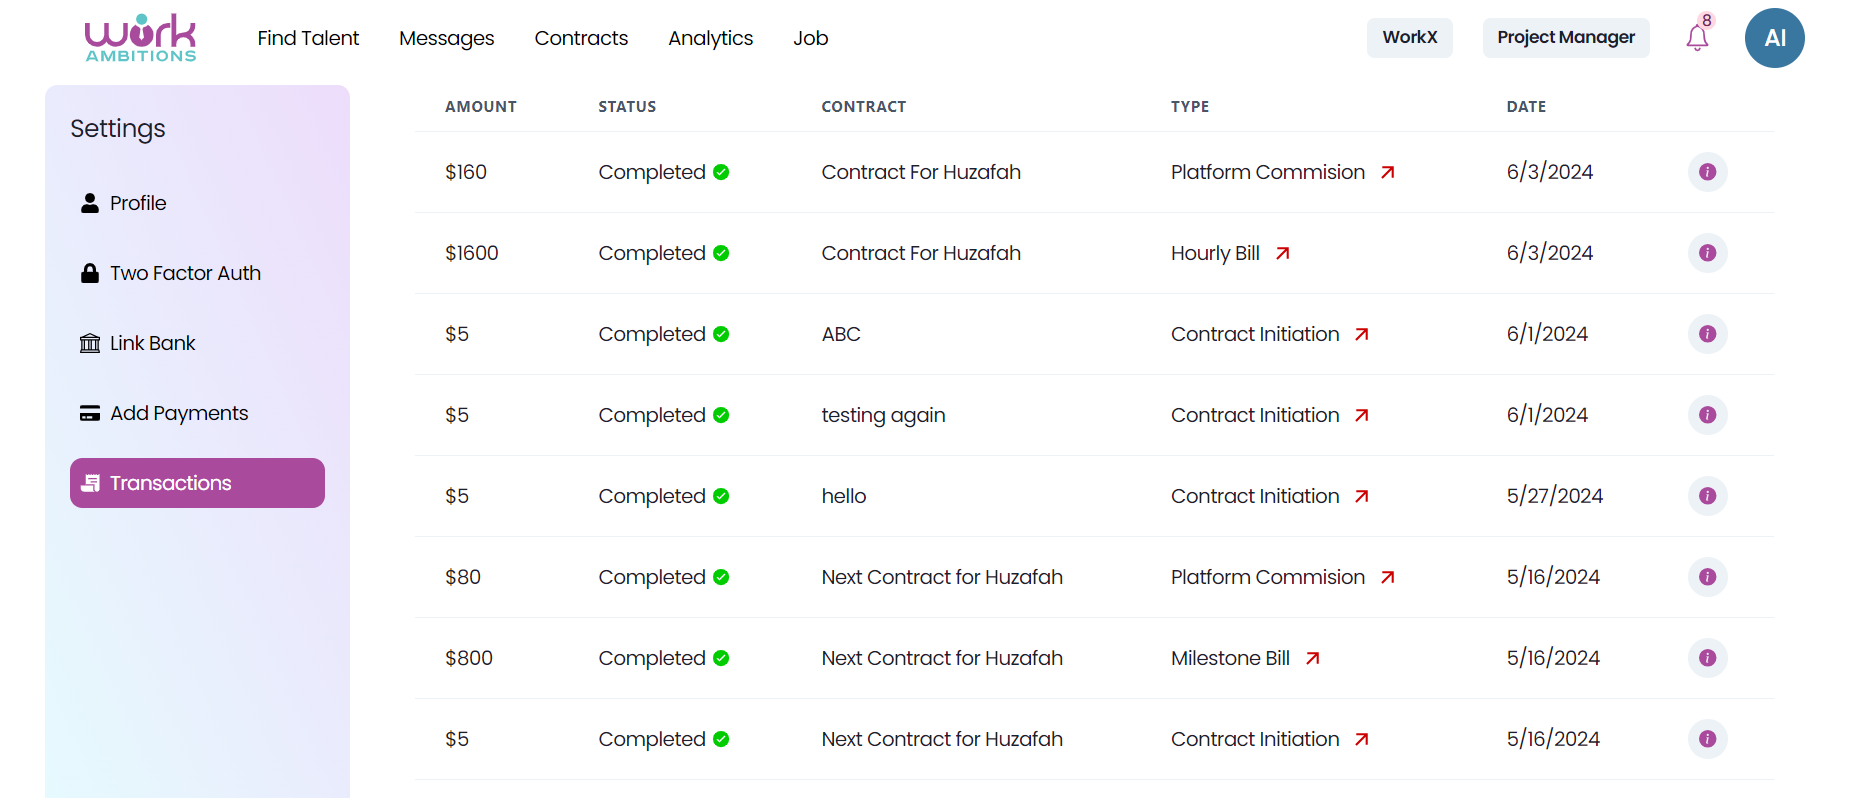Click the AMOUNT column header

(481, 107)
